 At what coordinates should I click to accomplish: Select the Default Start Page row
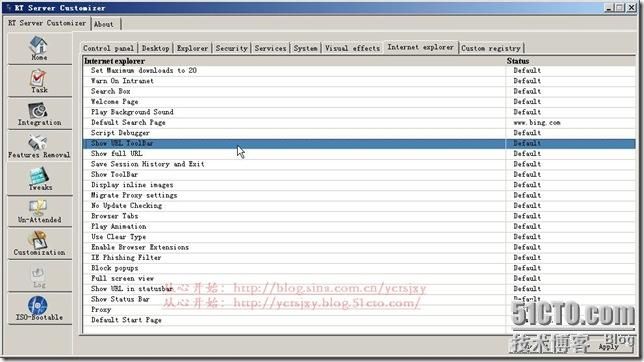tap(359, 320)
